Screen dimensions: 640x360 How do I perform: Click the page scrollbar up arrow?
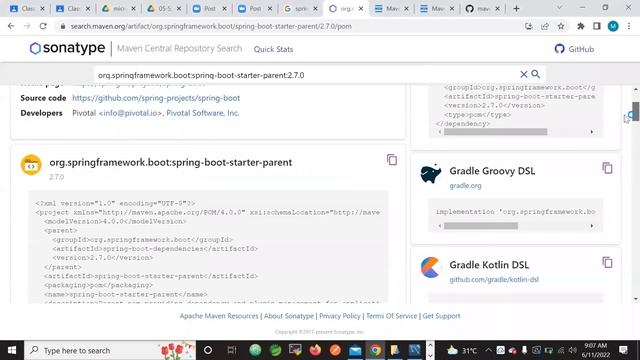tap(636, 89)
